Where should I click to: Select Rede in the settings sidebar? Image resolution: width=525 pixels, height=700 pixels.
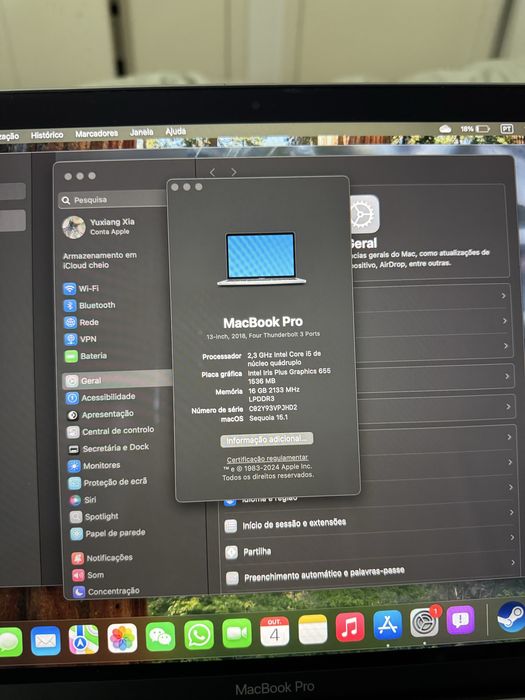(82, 322)
